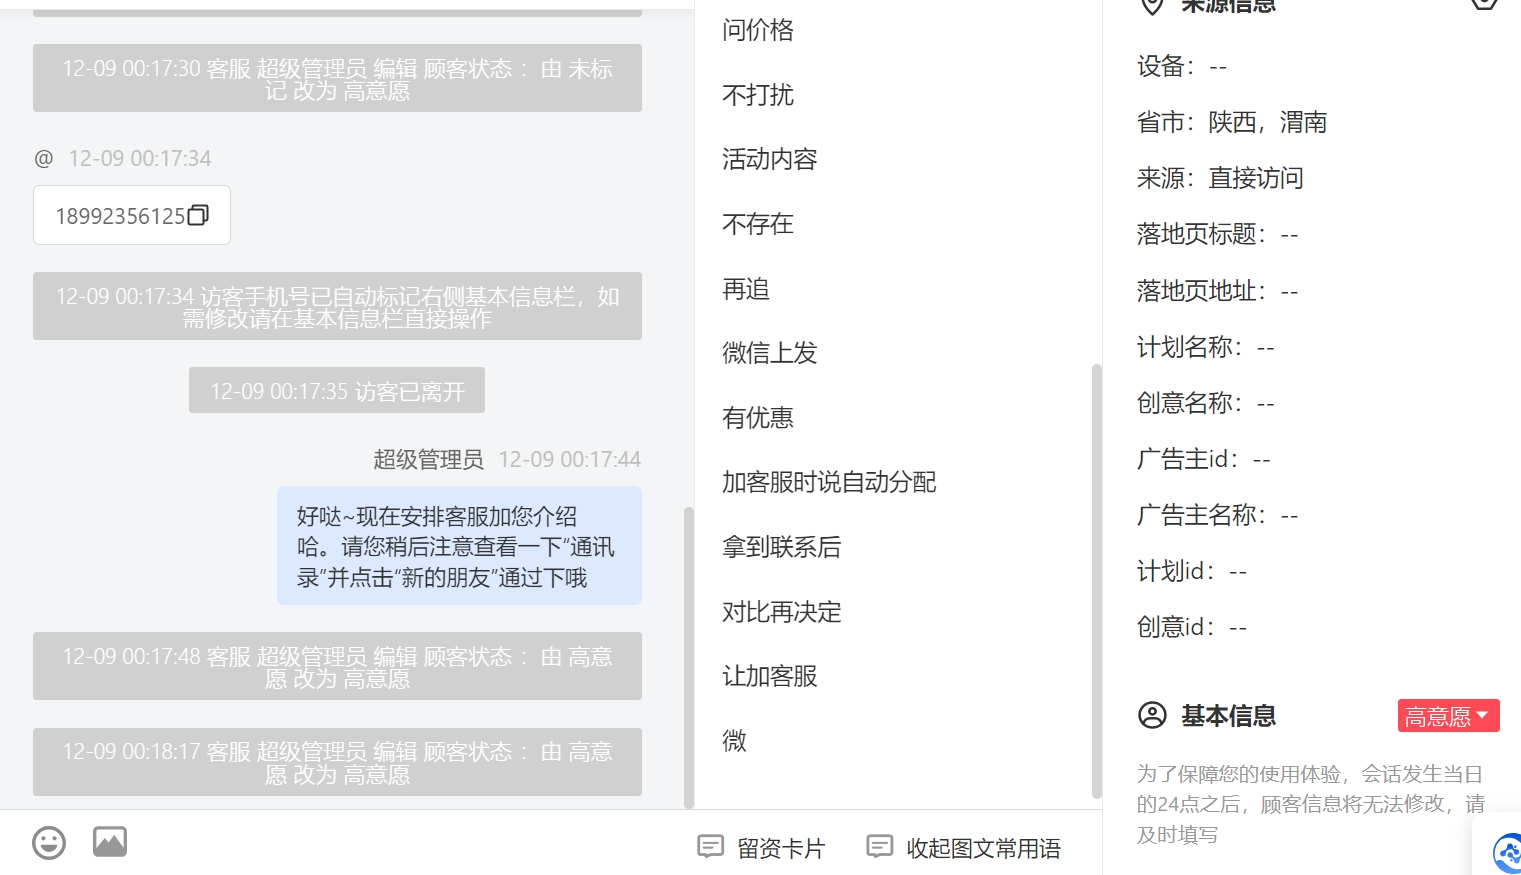Screen dimensions: 1521x875
Task: Collapse the 来源信息 section with the top-right toggle
Action: [x=1484, y=3]
